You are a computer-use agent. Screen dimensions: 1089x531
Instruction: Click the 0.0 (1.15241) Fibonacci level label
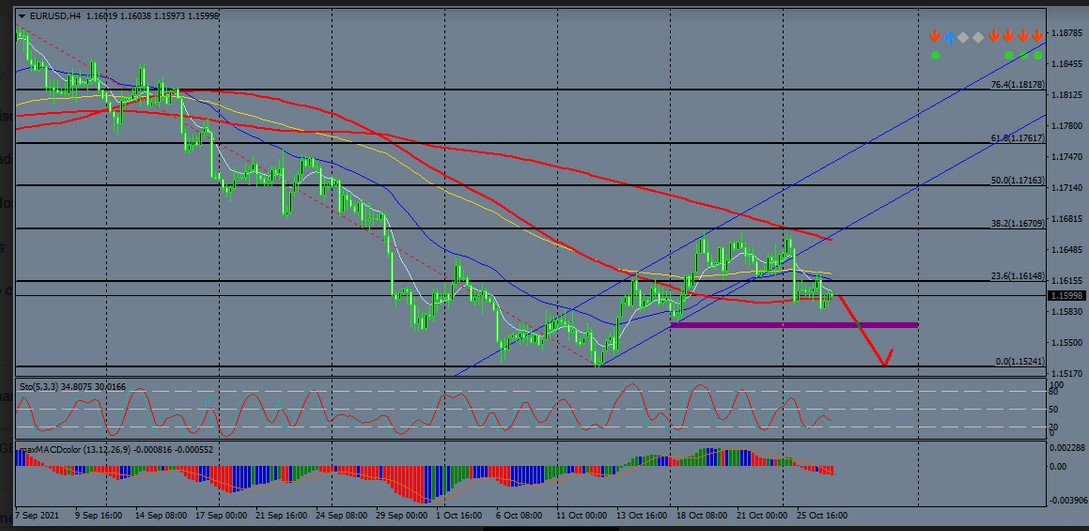tap(1021, 362)
